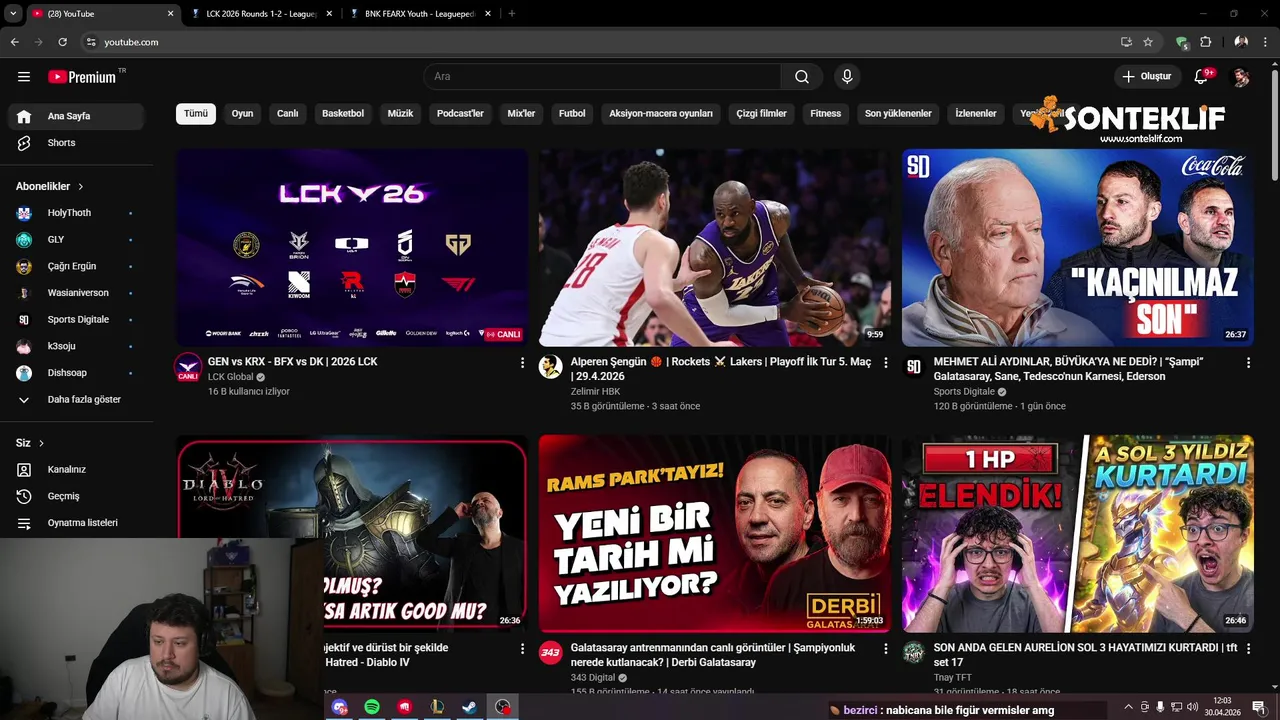Select the Tümü filter chip
Image resolution: width=1280 pixels, height=720 pixels.
point(196,114)
